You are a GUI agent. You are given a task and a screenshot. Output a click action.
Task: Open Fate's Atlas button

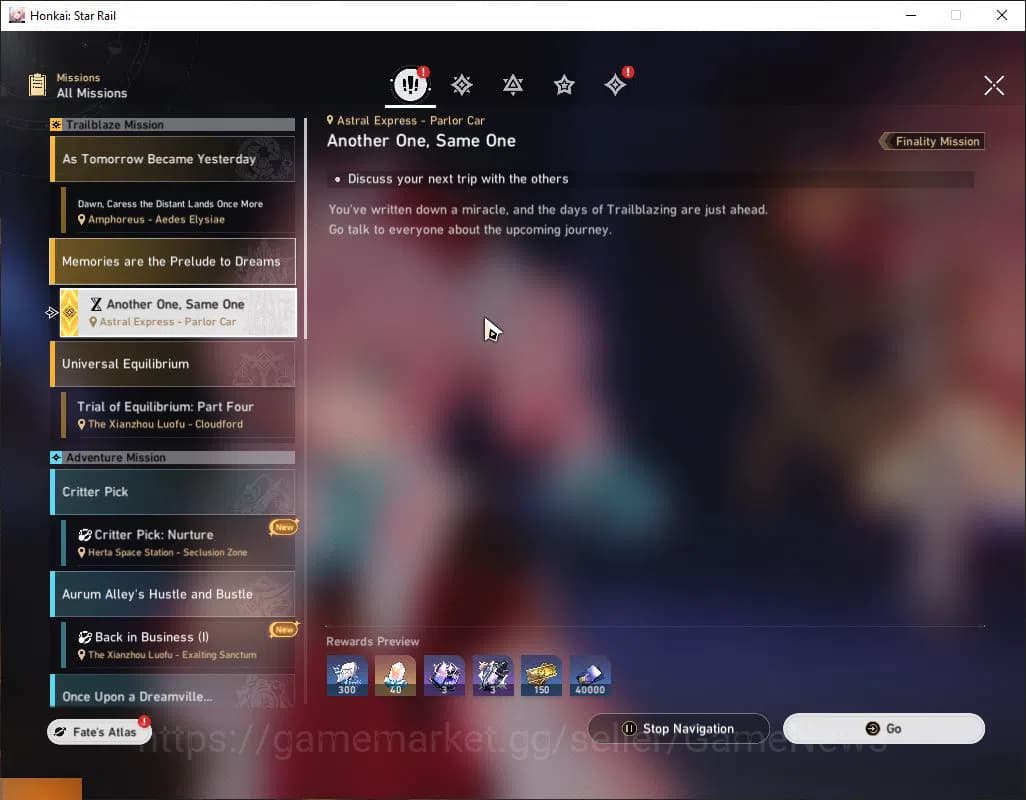point(99,732)
